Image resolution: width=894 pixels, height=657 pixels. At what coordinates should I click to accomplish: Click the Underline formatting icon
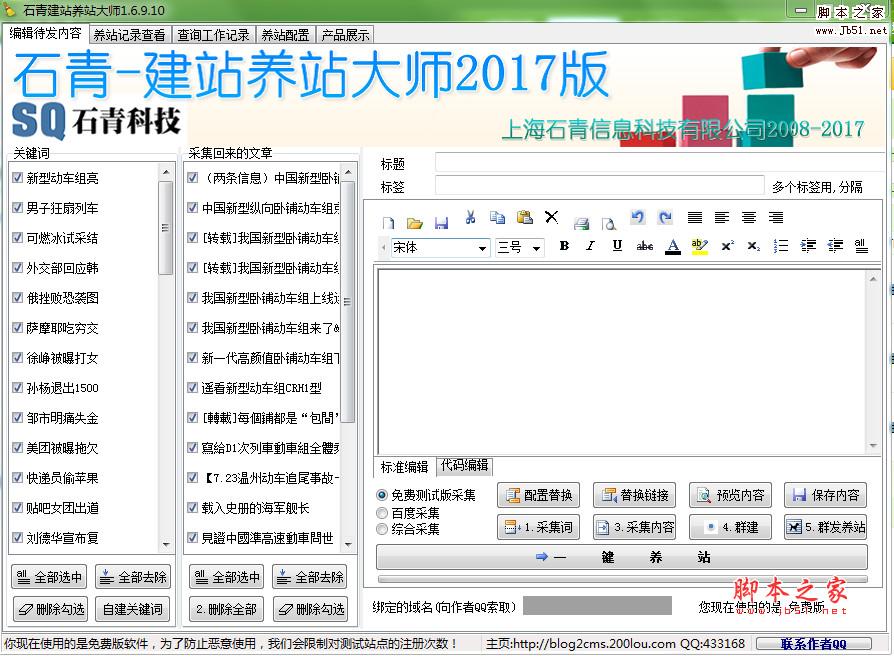[617, 246]
